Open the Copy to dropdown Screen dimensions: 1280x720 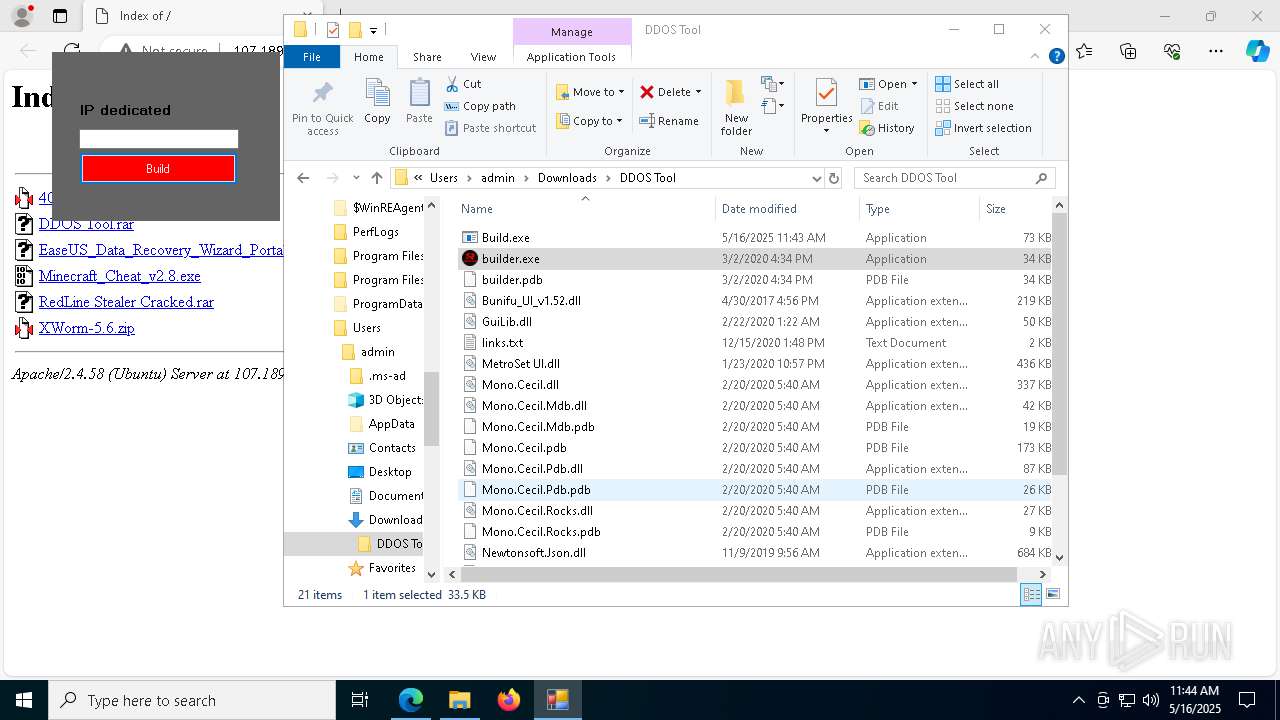[589, 121]
